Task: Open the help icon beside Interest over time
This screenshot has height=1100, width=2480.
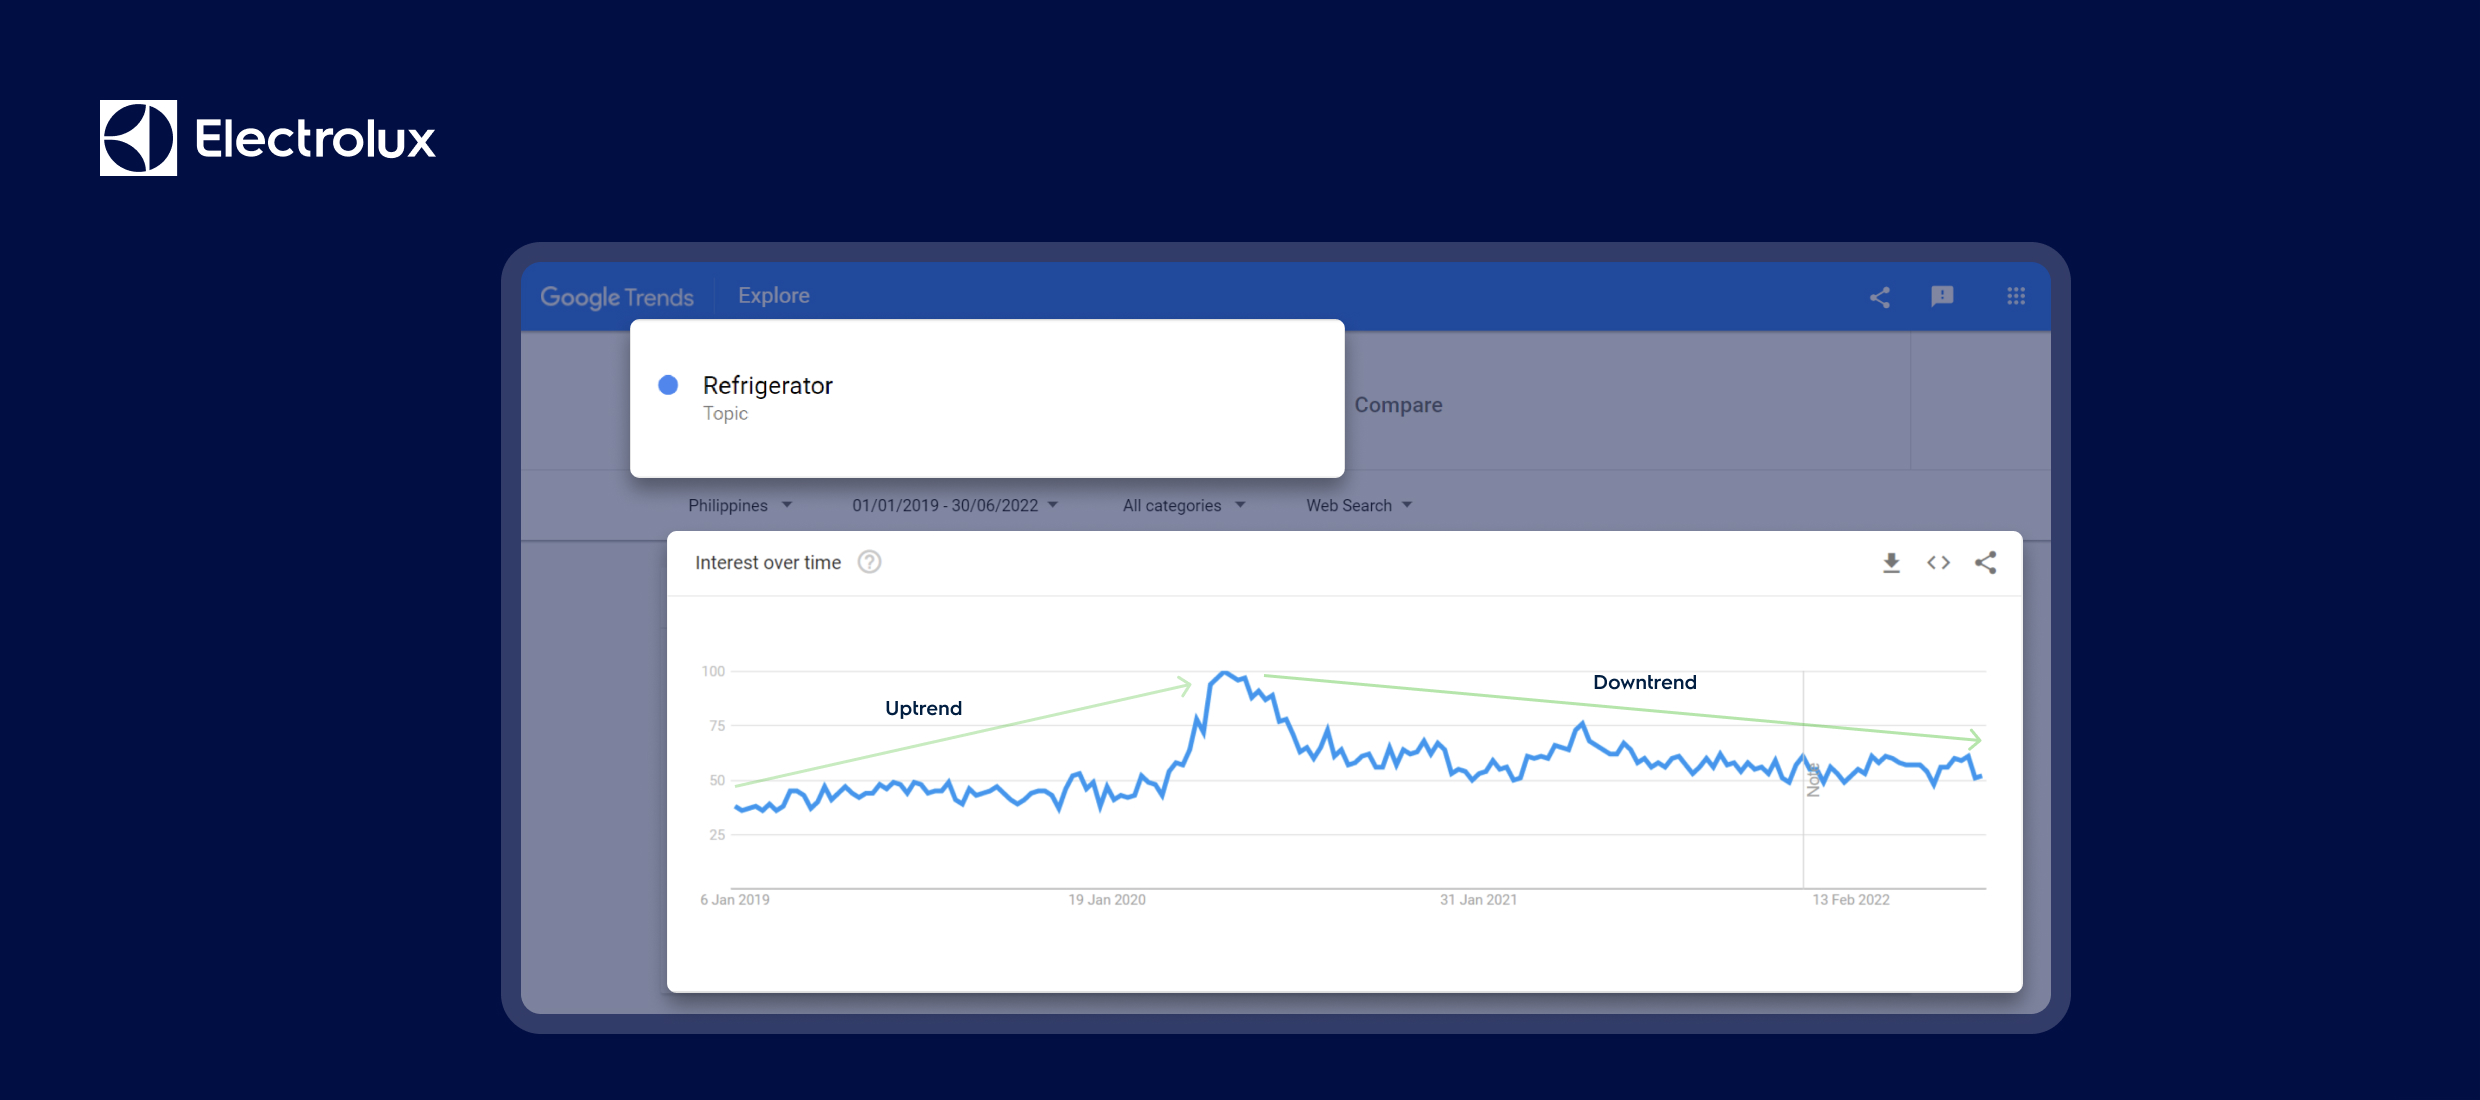Action: (869, 562)
